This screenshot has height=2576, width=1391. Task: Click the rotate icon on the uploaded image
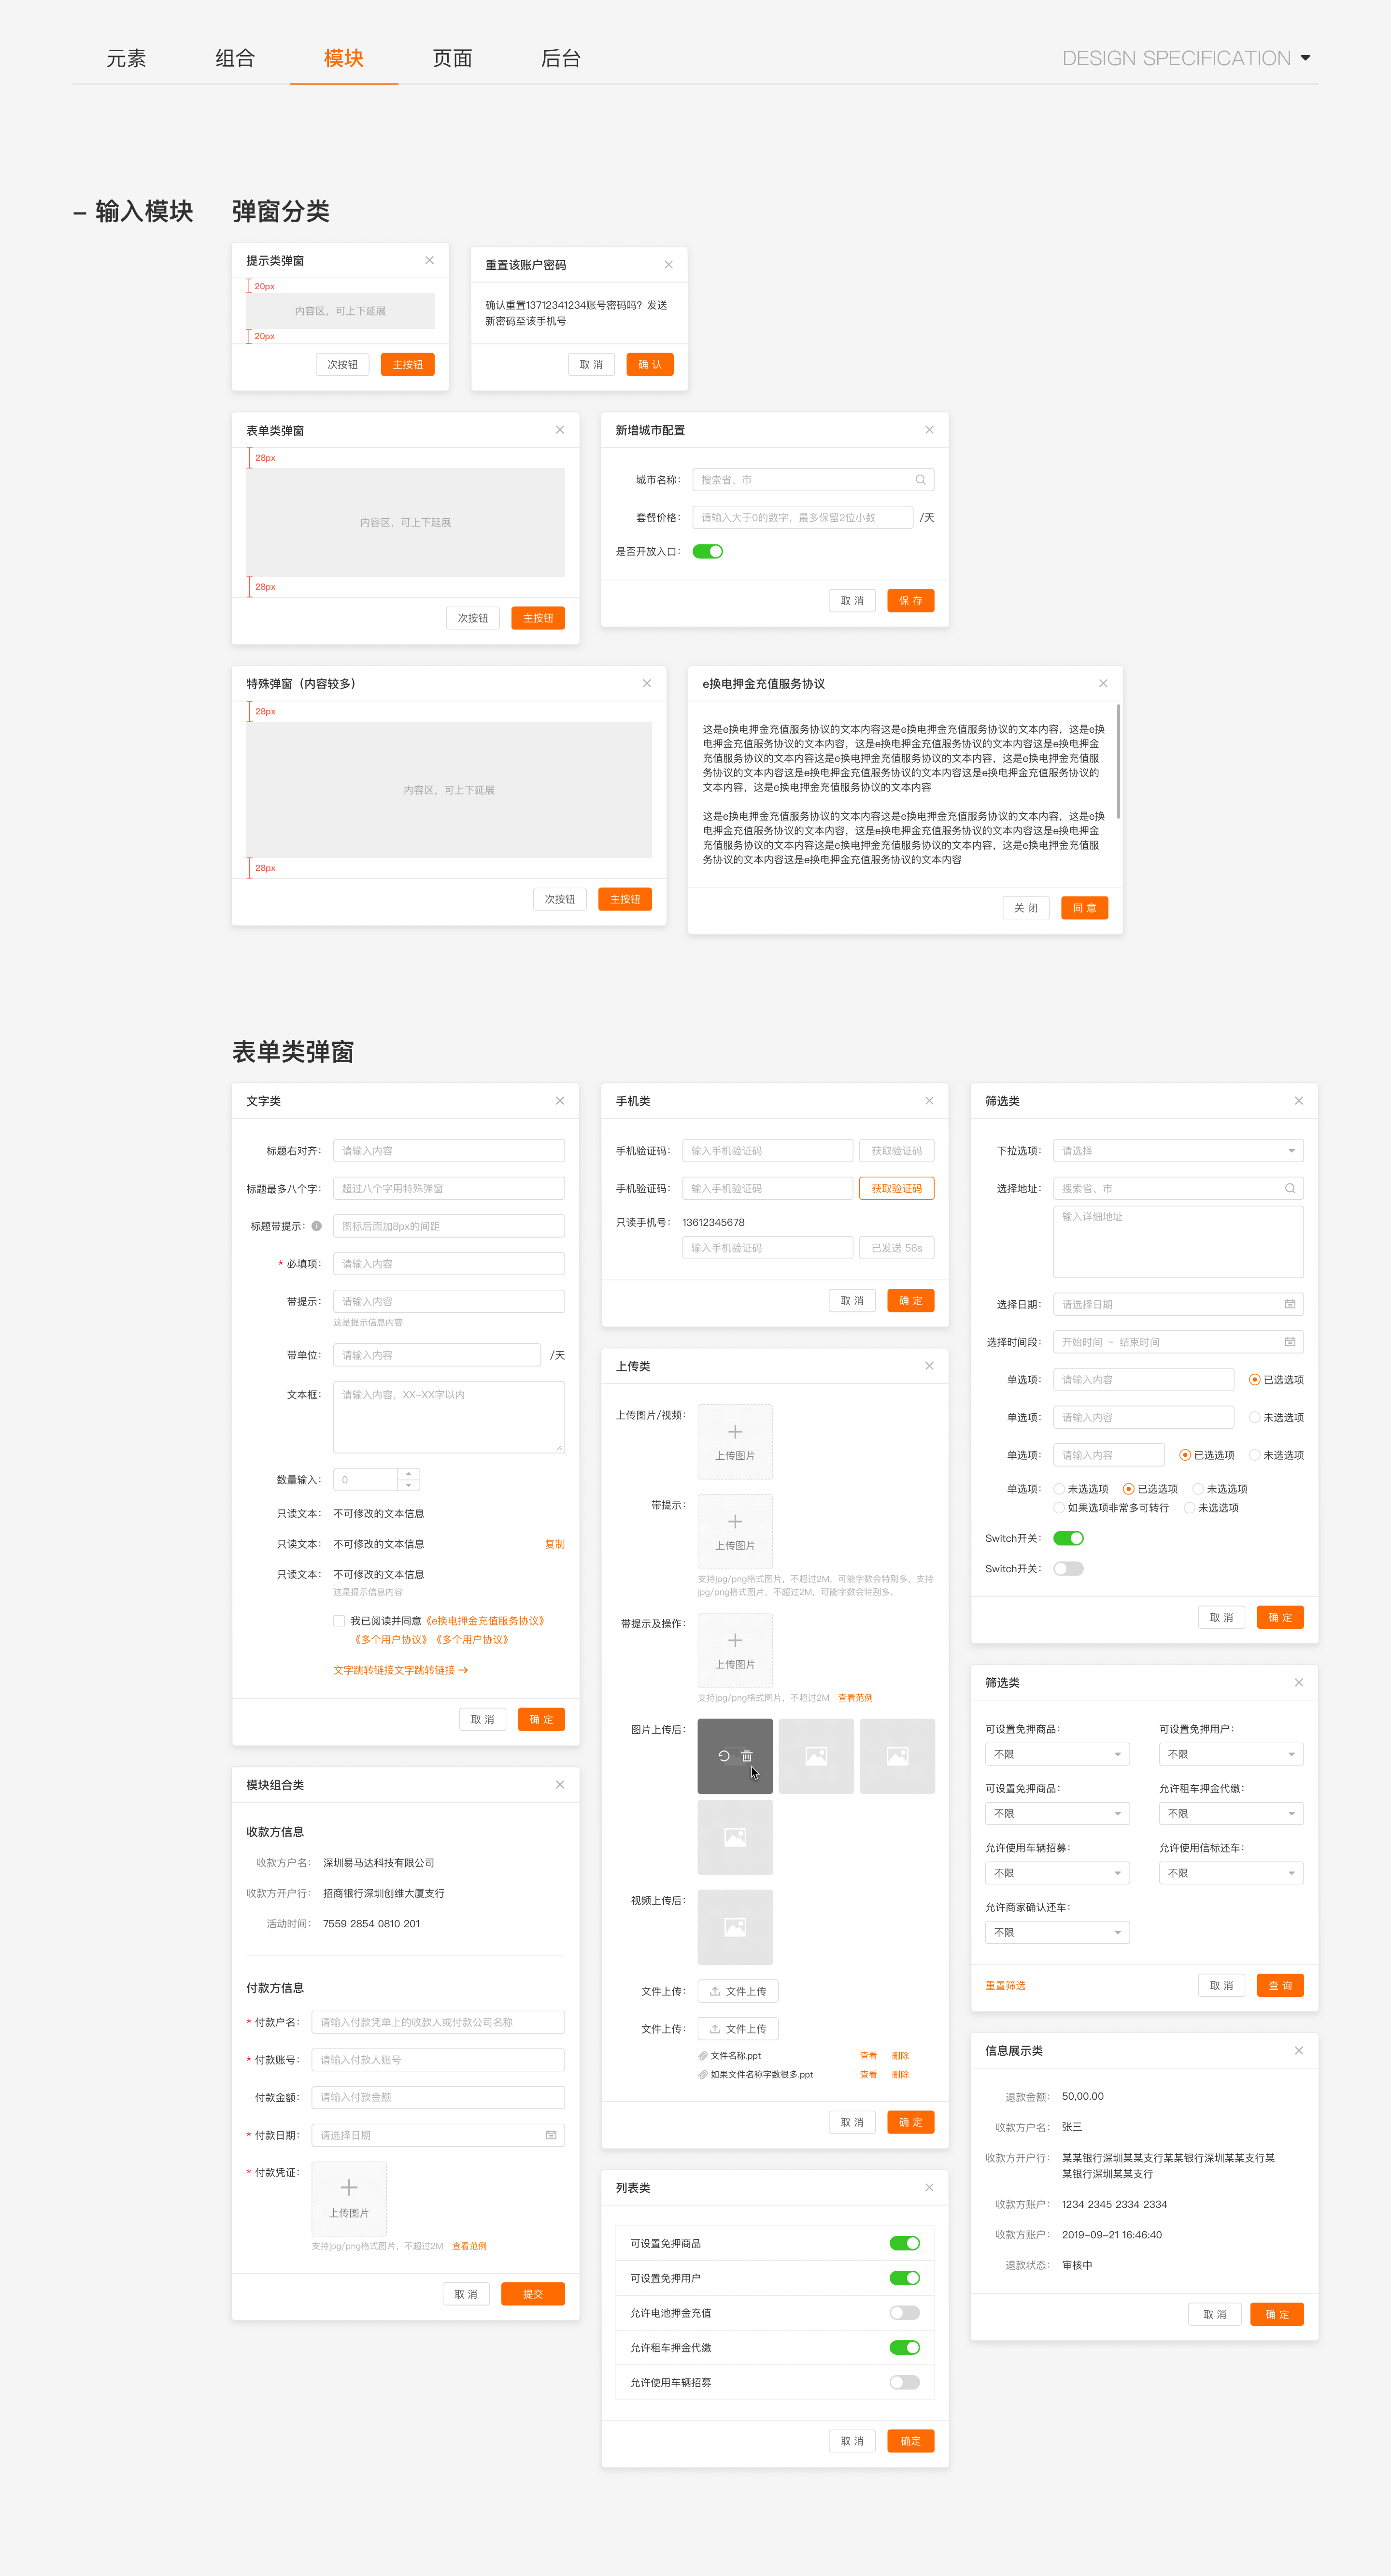click(x=724, y=1756)
